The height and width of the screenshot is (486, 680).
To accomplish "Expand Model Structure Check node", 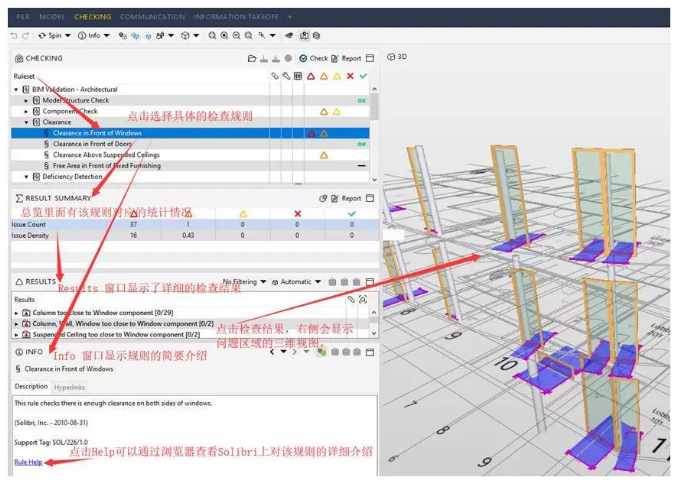I will [x=26, y=101].
